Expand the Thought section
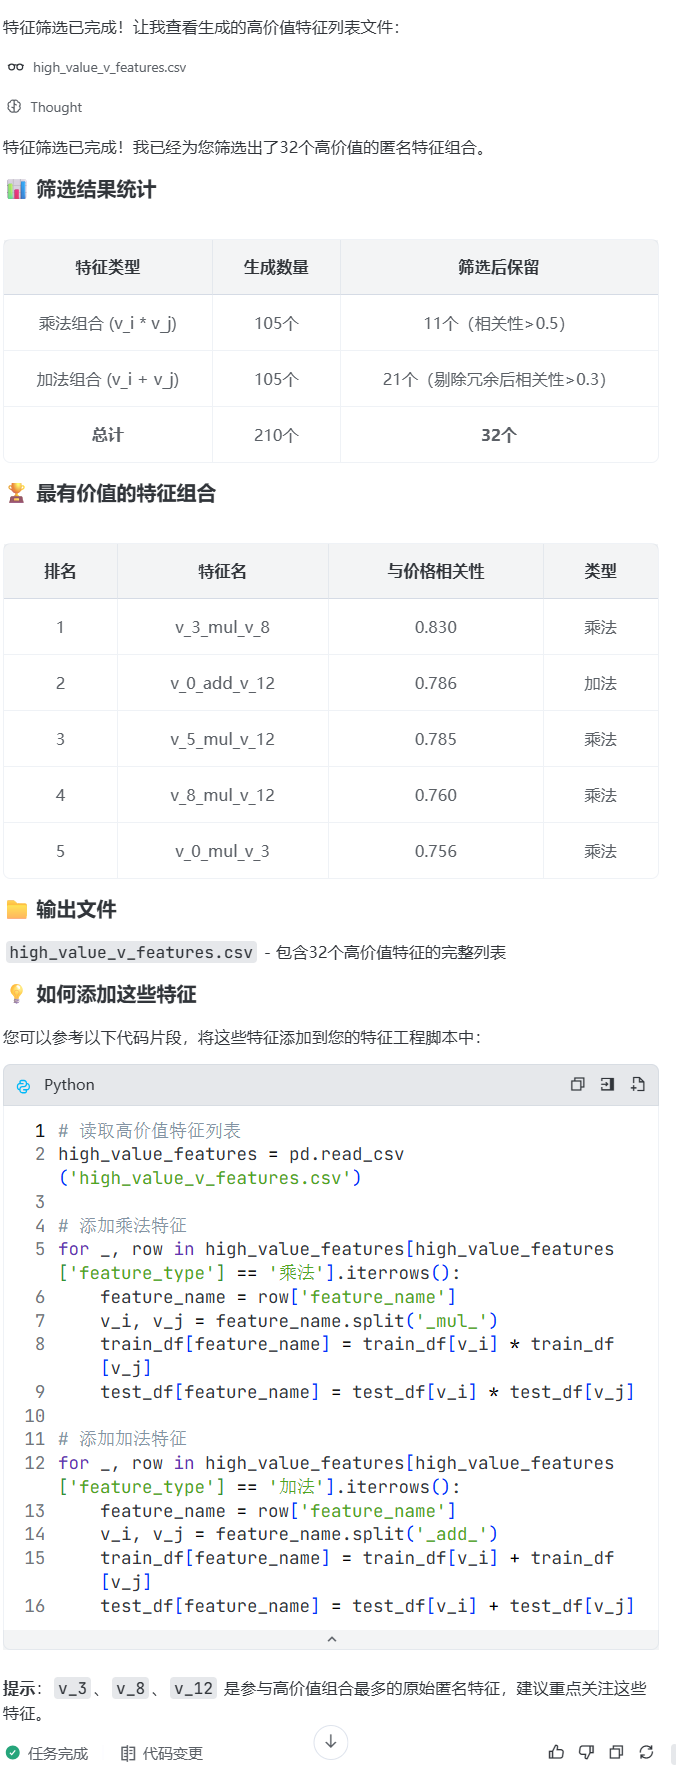The width and height of the screenshot is (676, 1776). coord(56,107)
